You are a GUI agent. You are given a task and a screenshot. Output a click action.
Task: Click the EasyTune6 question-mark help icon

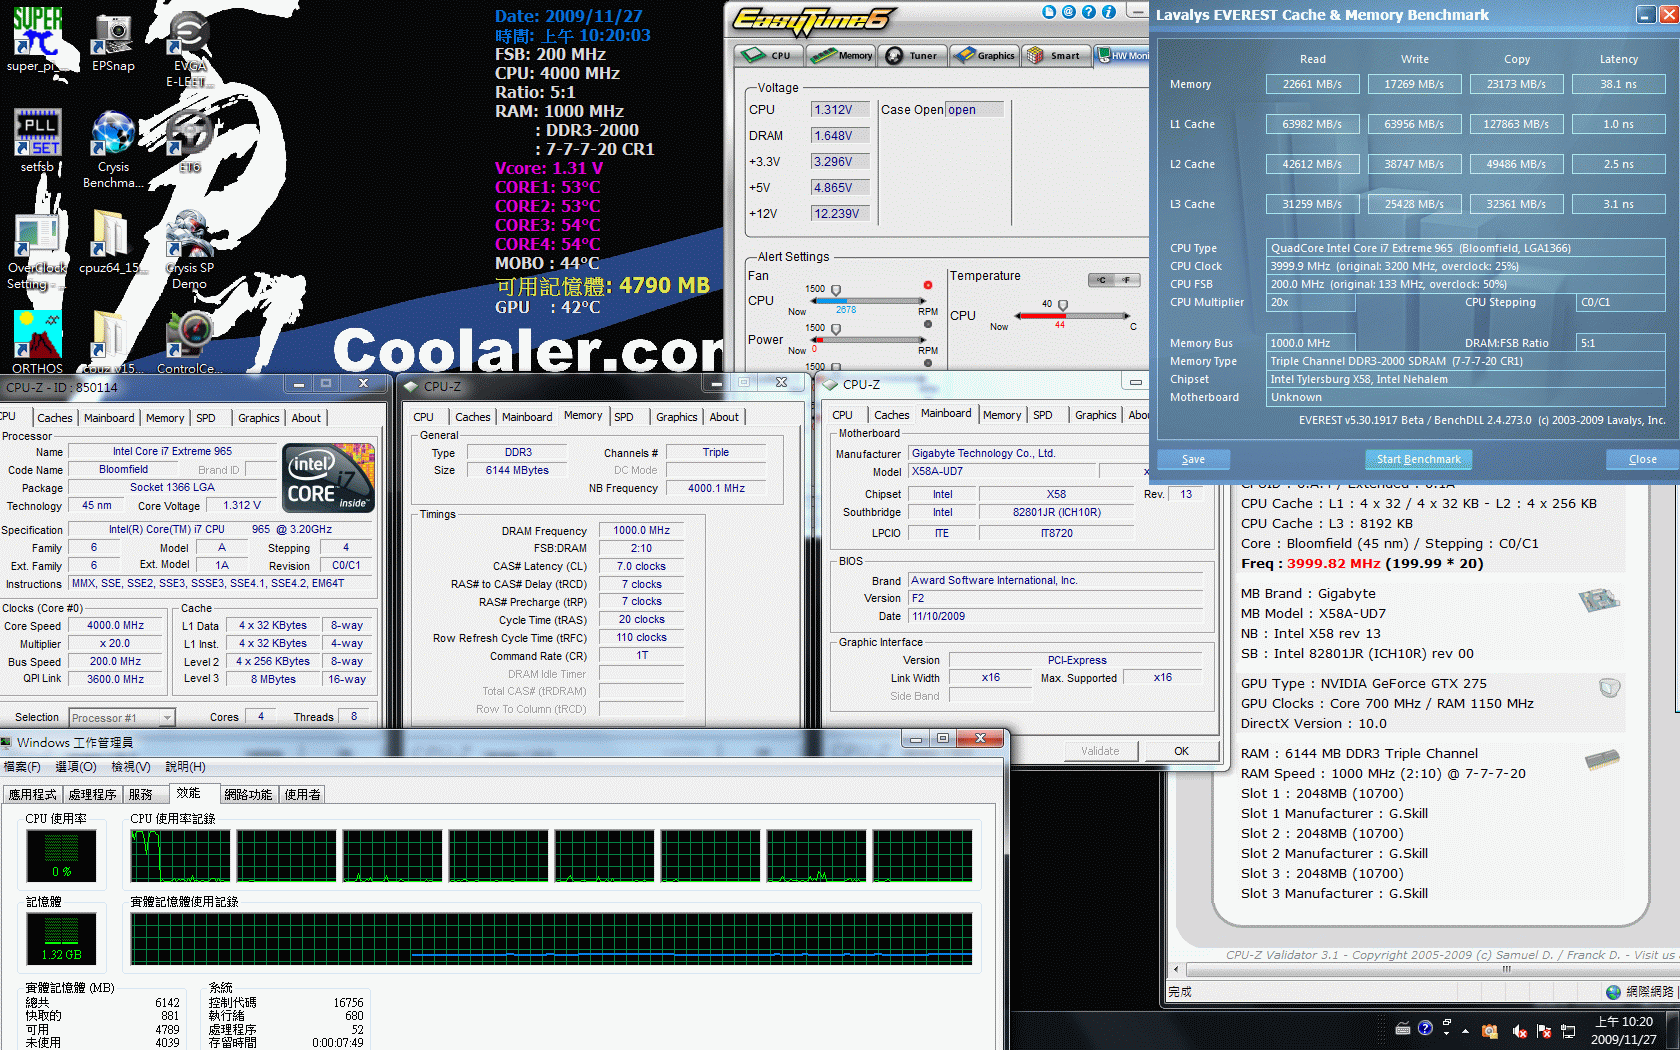(x=1089, y=12)
